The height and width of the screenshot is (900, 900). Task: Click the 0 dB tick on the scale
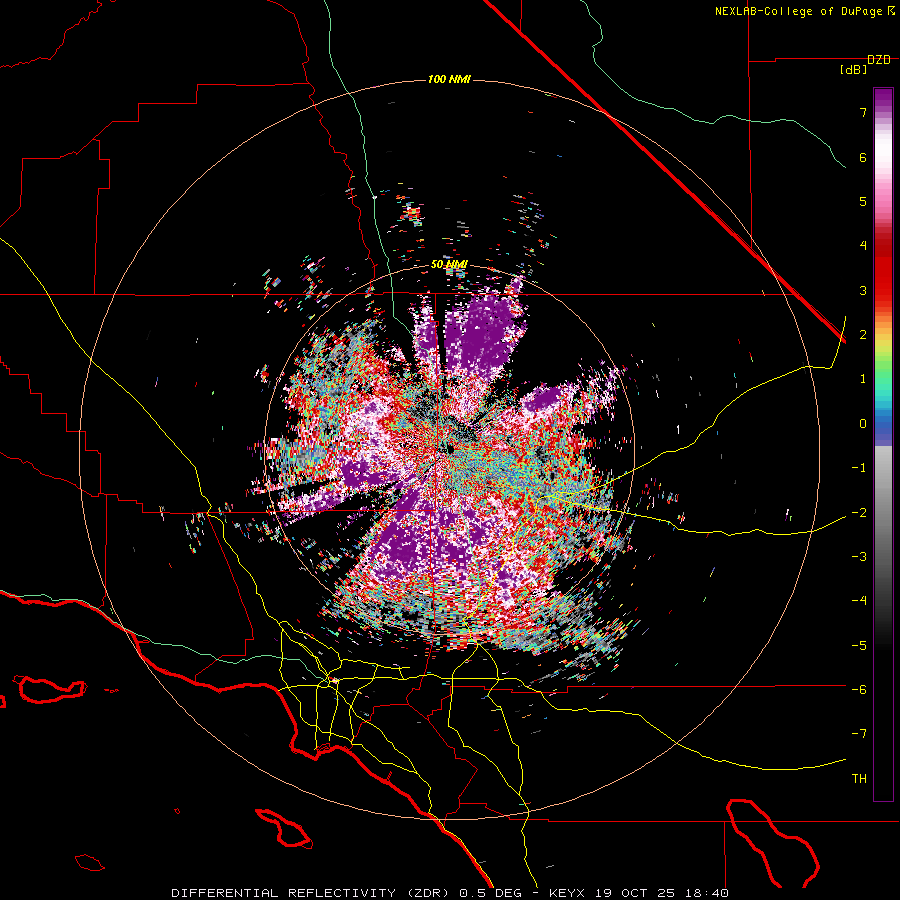863,424
